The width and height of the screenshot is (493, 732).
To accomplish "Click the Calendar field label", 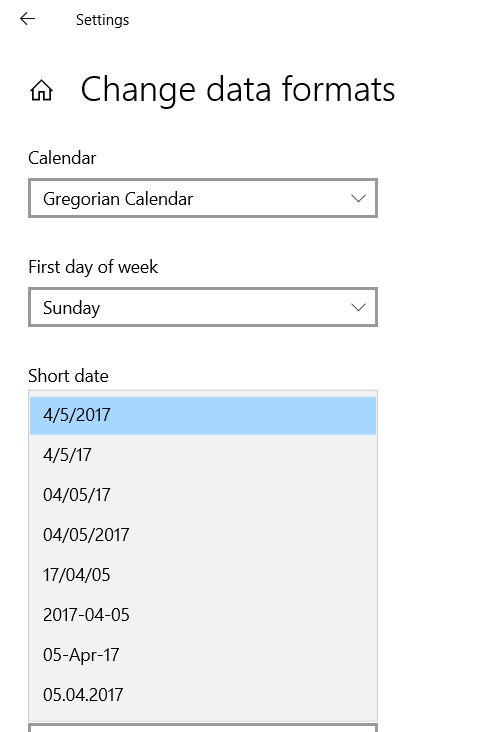I will (62, 158).
